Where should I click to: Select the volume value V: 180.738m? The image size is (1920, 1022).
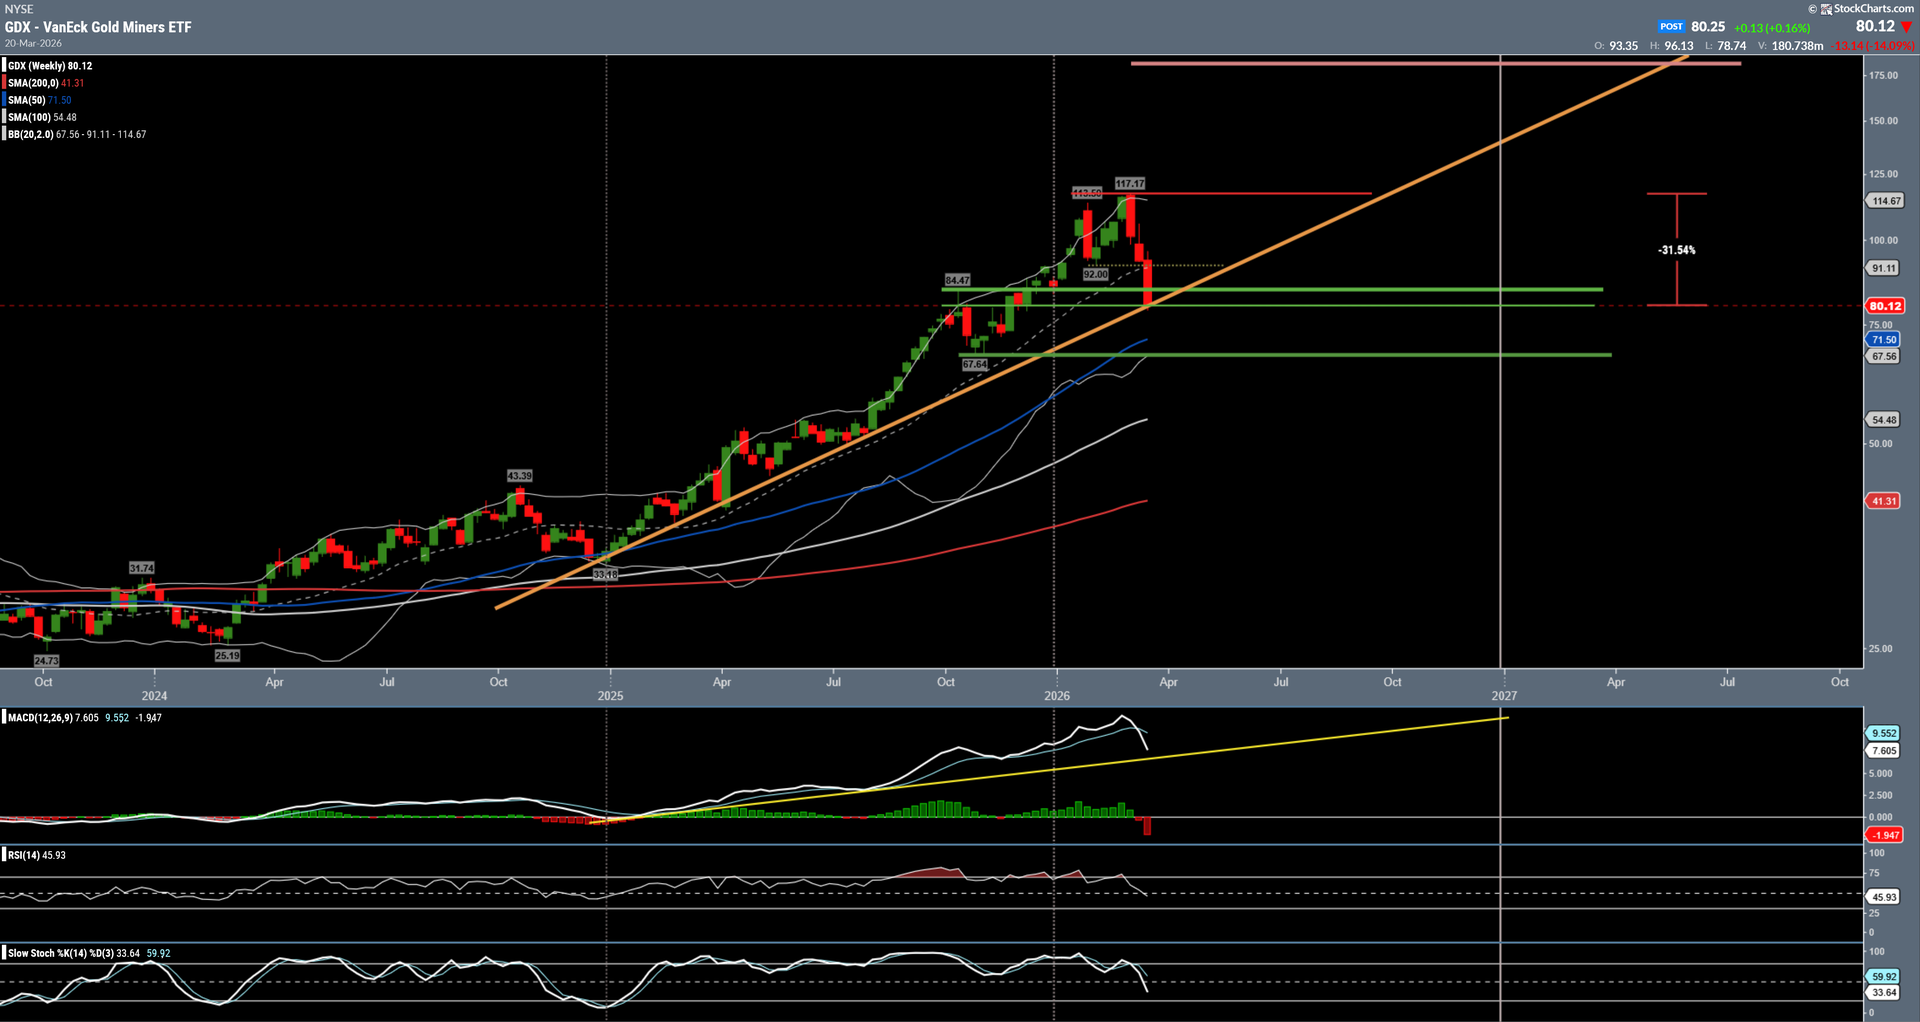coord(1791,46)
